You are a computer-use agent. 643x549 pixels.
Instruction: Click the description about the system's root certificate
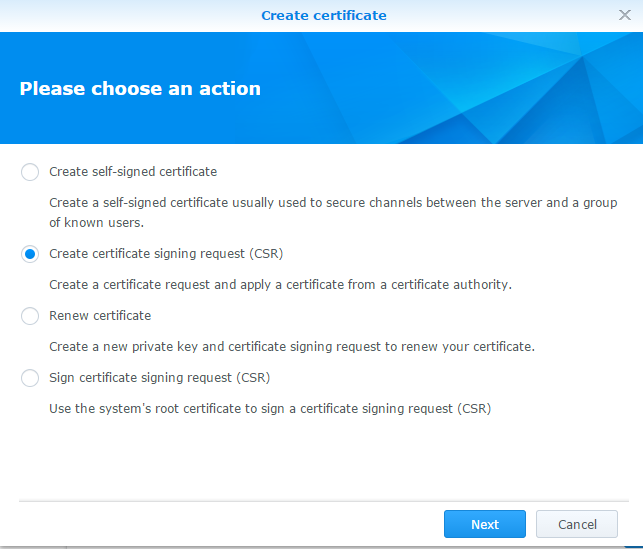coord(270,409)
